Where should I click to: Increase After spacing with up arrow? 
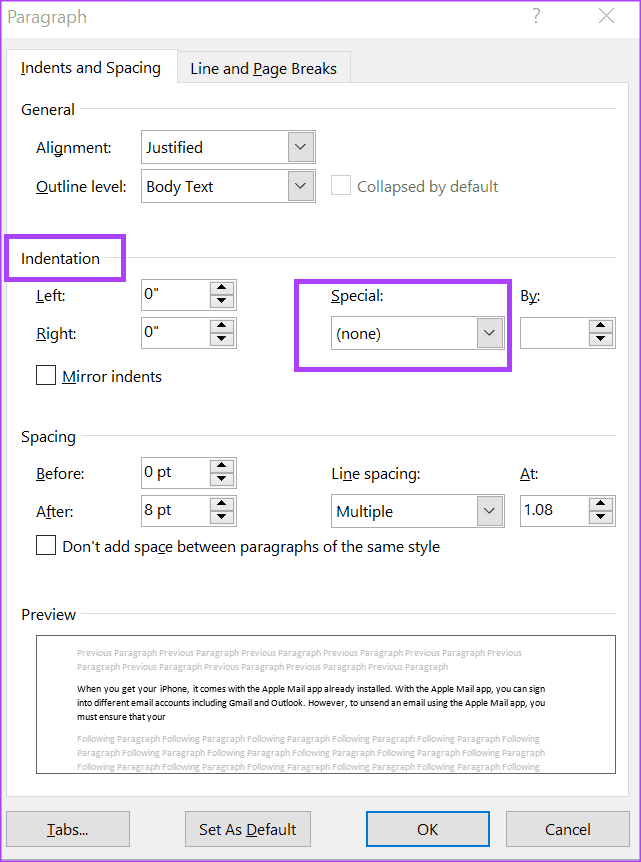pyautogui.click(x=222, y=504)
